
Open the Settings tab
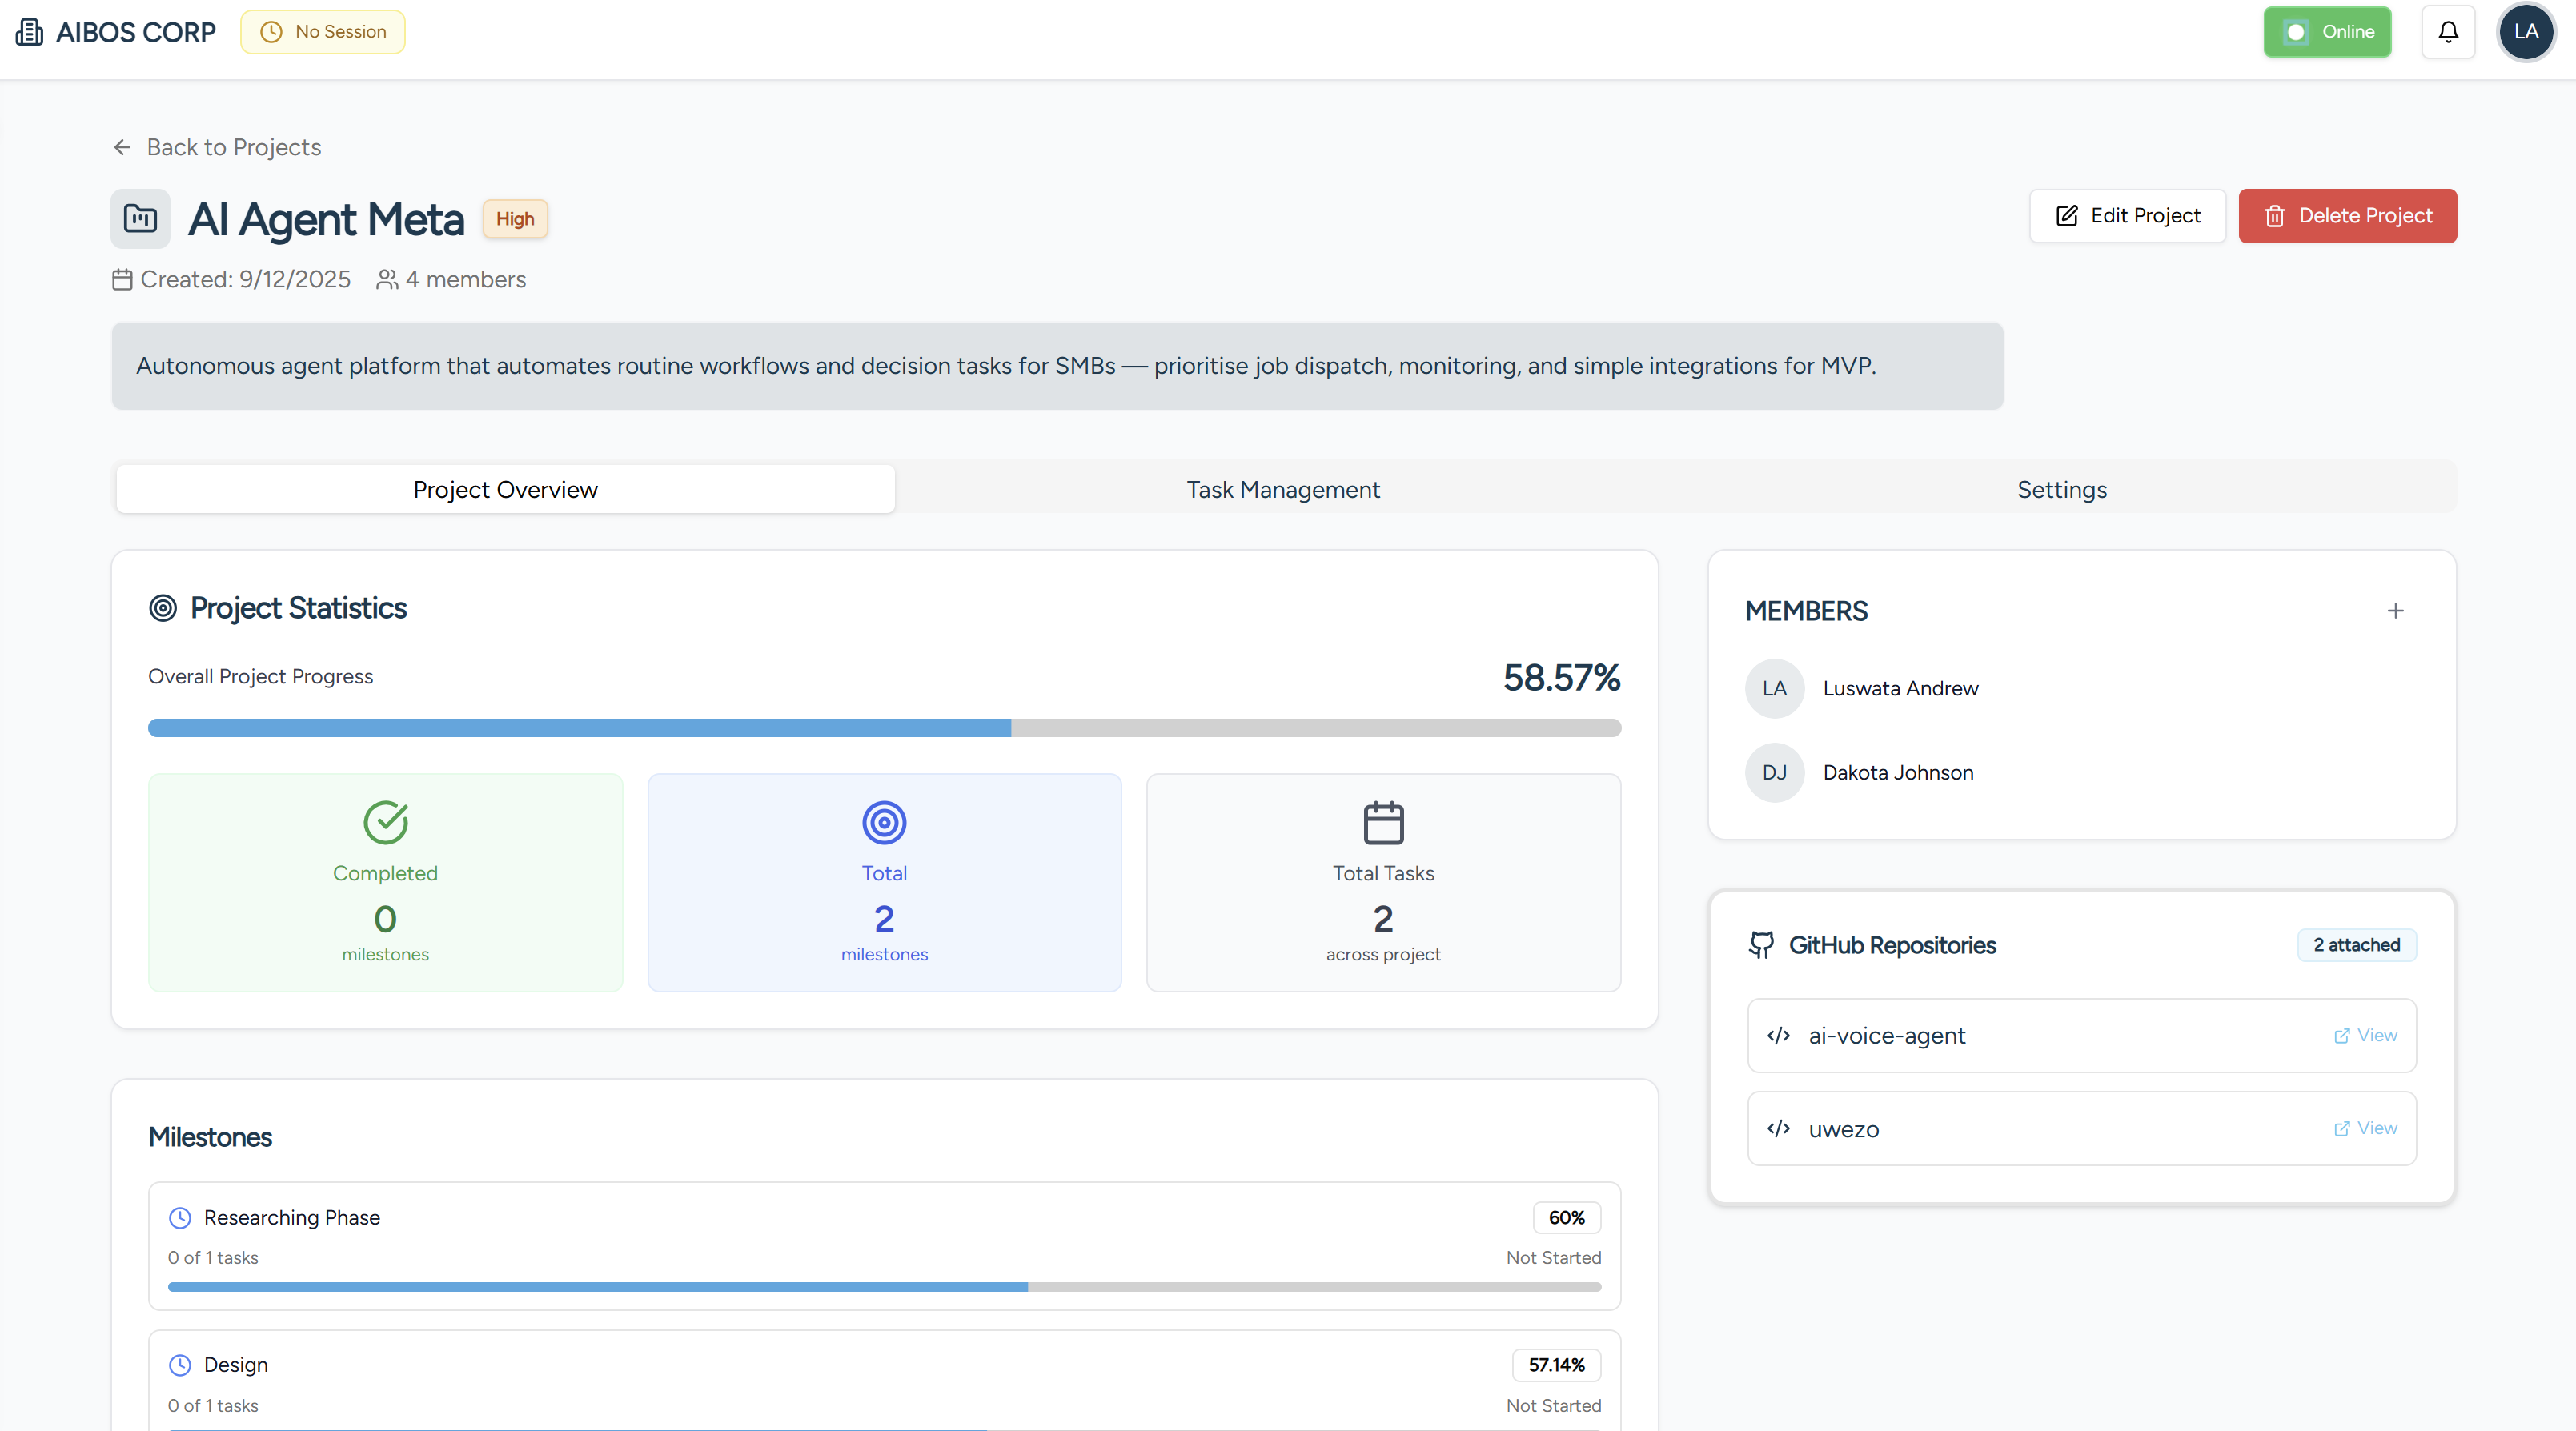tap(2061, 489)
